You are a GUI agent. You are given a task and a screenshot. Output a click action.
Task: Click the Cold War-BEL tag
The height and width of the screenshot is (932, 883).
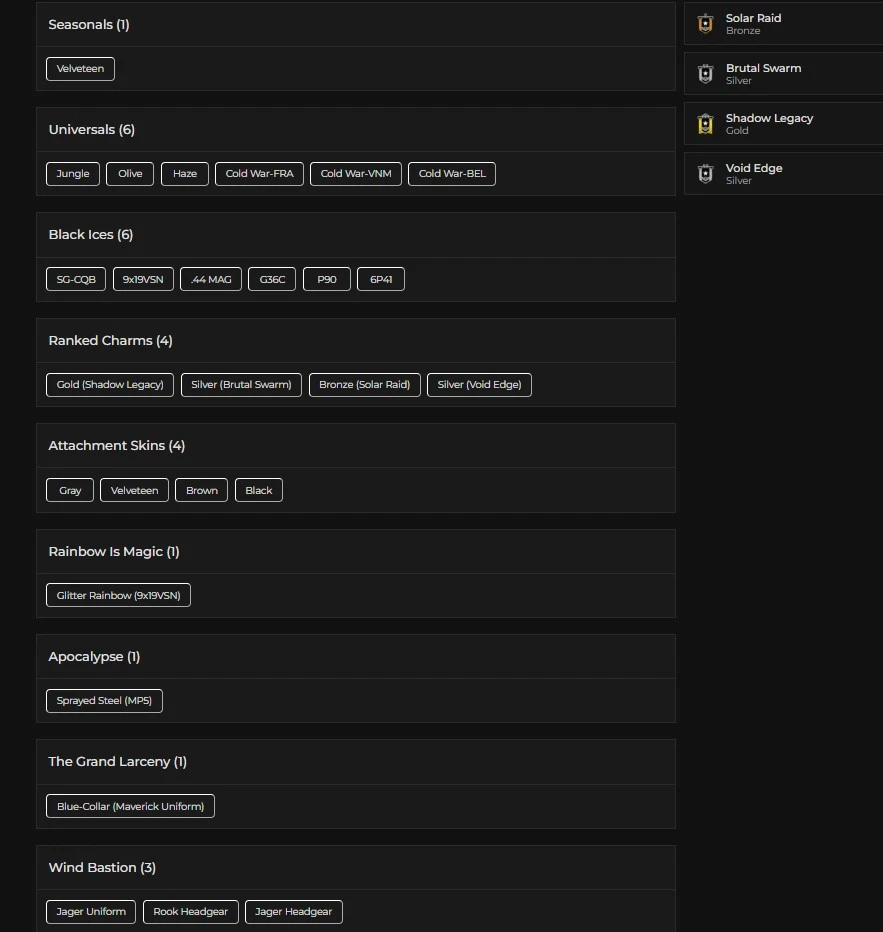pos(452,174)
